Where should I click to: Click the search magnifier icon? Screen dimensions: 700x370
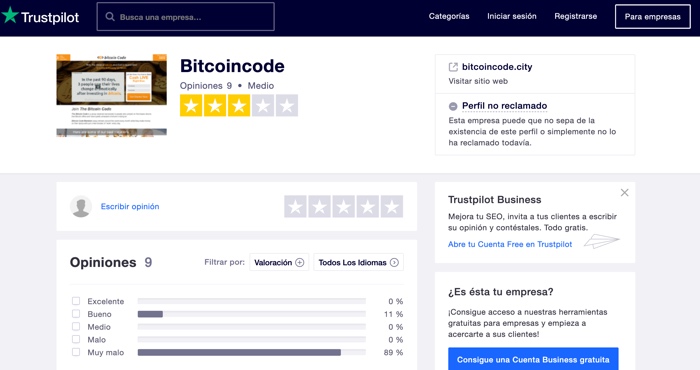coord(110,17)
